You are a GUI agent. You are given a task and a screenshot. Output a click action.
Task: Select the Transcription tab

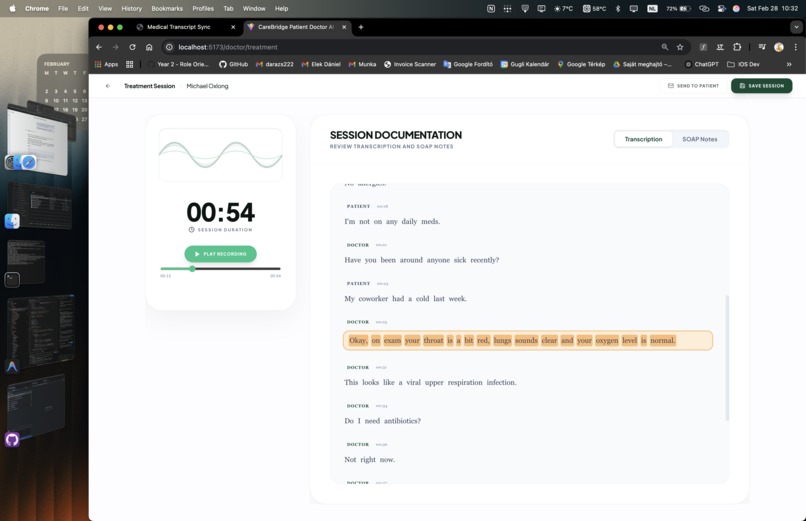tap(643, 139)
